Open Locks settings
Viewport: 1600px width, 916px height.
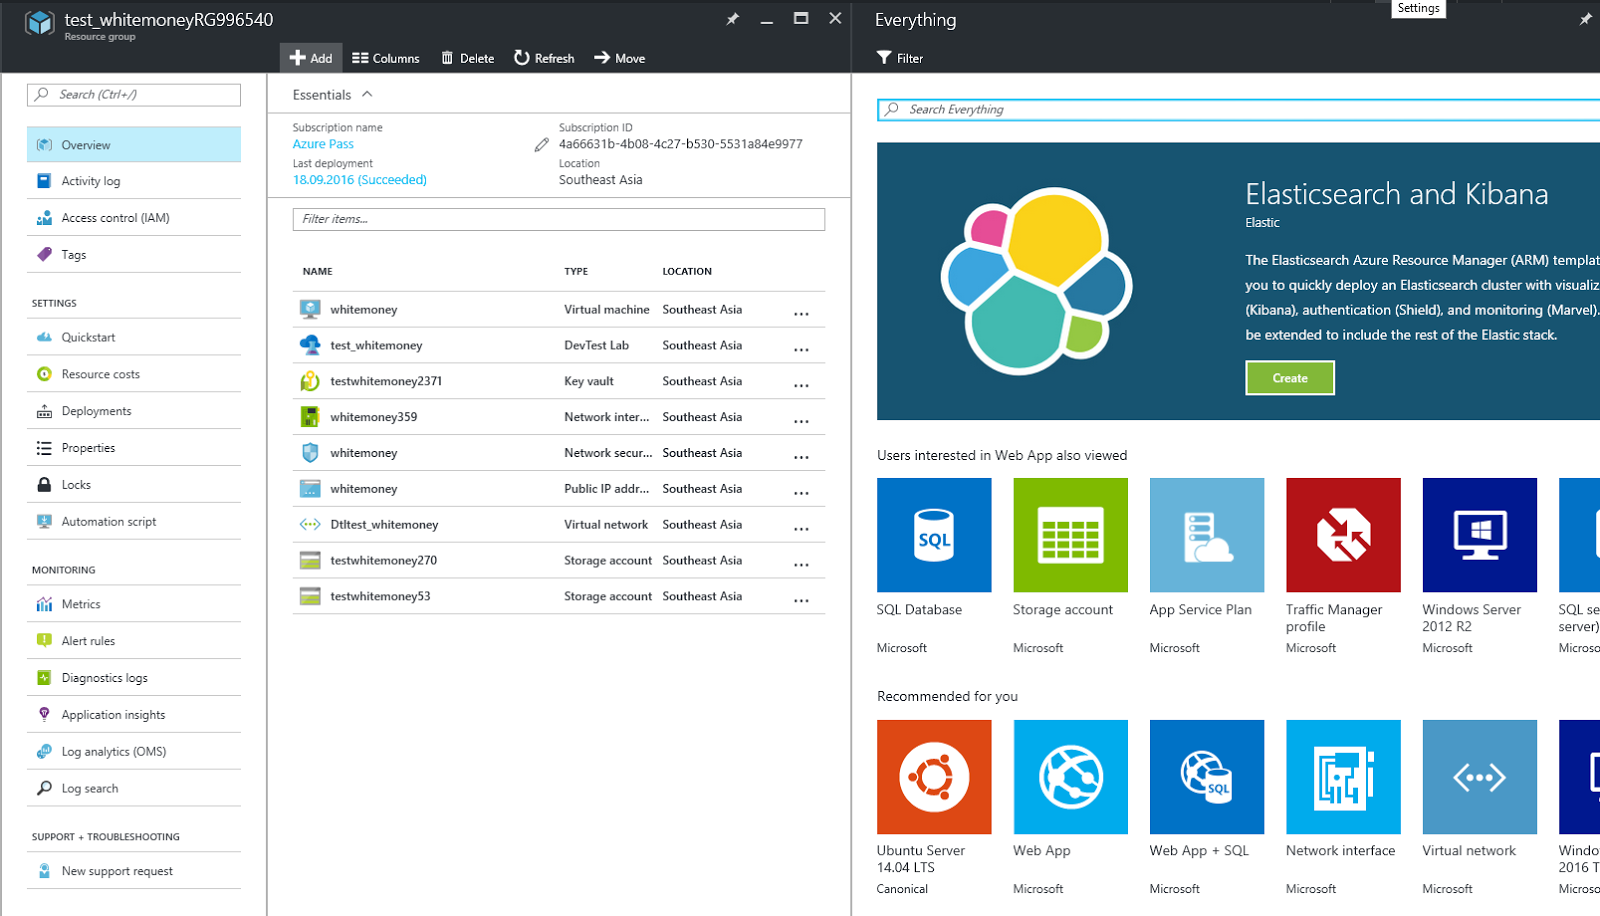(134, 485)
